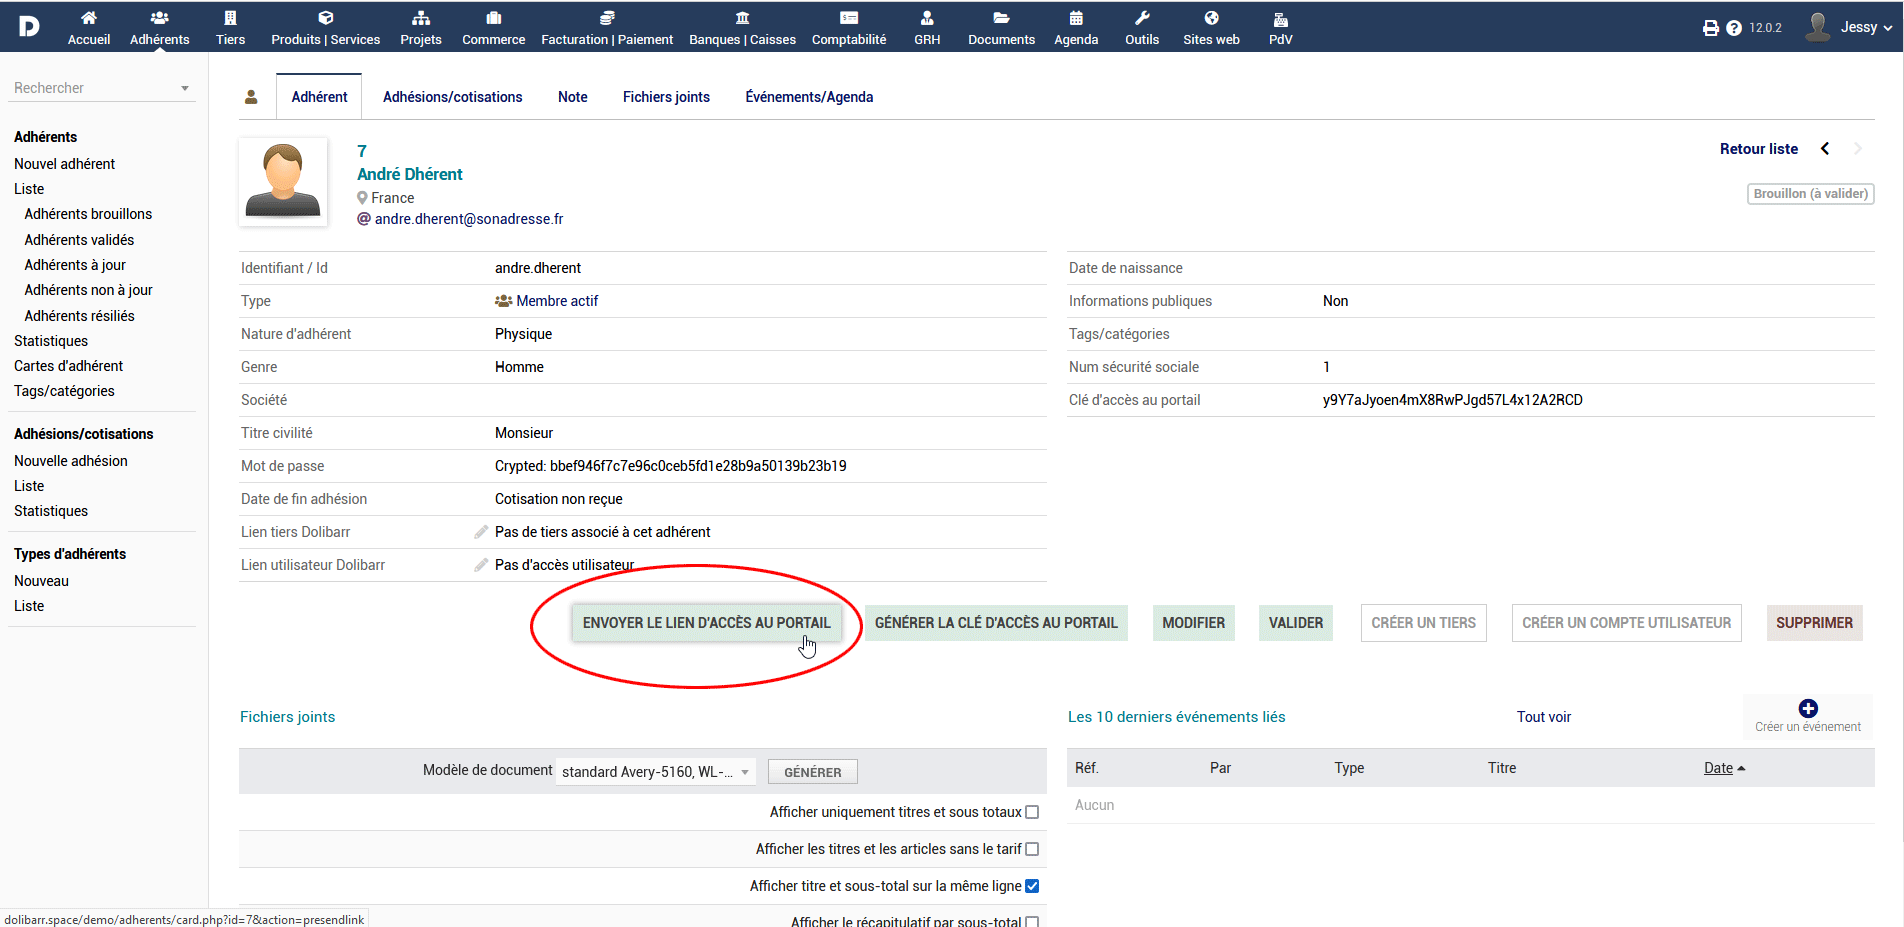Check Afficher les titres sans le tarif
Viewport: 1904px width, 927px height.
pos(1032,849)
